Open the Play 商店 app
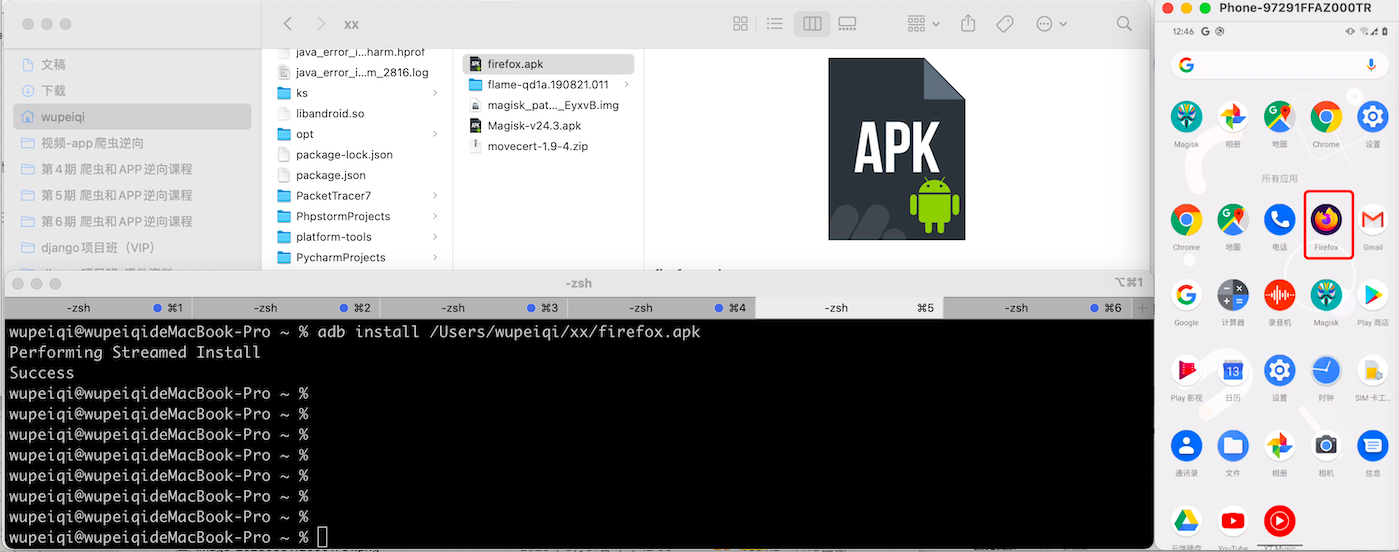 (1373, 301)
